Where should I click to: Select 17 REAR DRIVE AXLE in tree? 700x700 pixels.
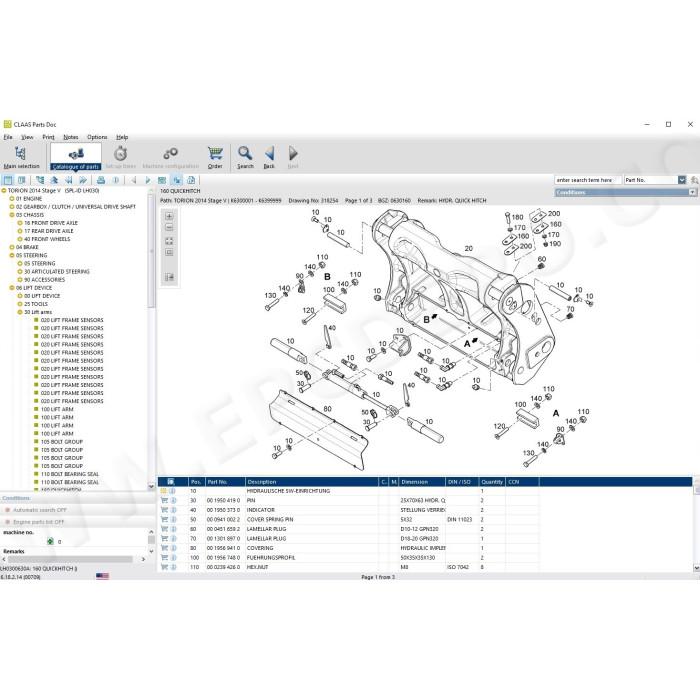pos(49,231)
